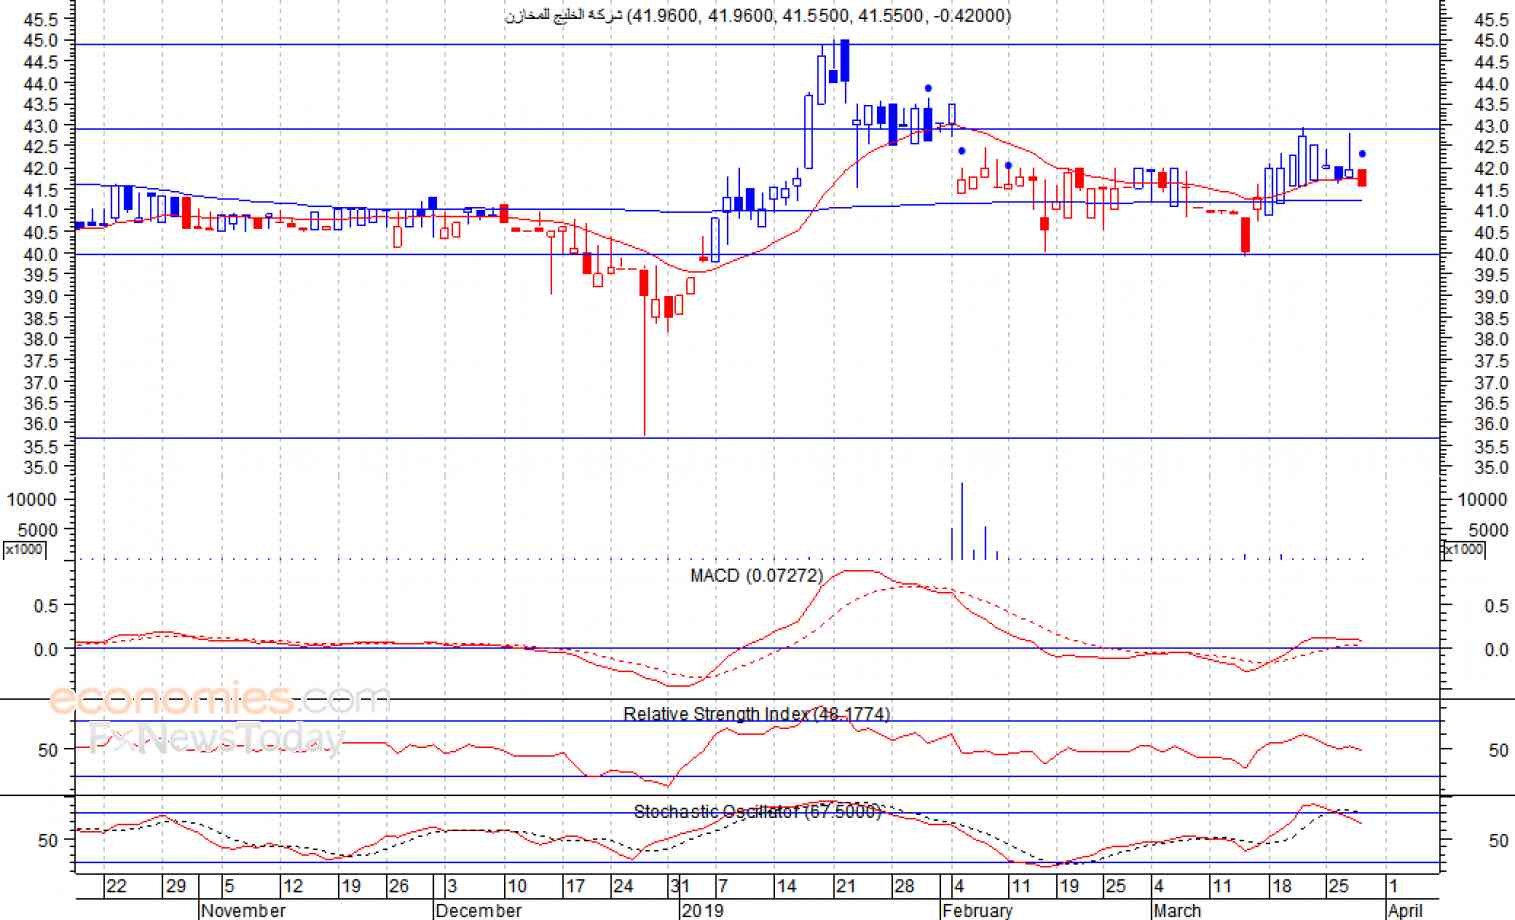This screenshot has width=1515, height=920.
Task: Click the x1000 volume multiplier box on left
Action: pyautogui.click(x=24, y=549)
